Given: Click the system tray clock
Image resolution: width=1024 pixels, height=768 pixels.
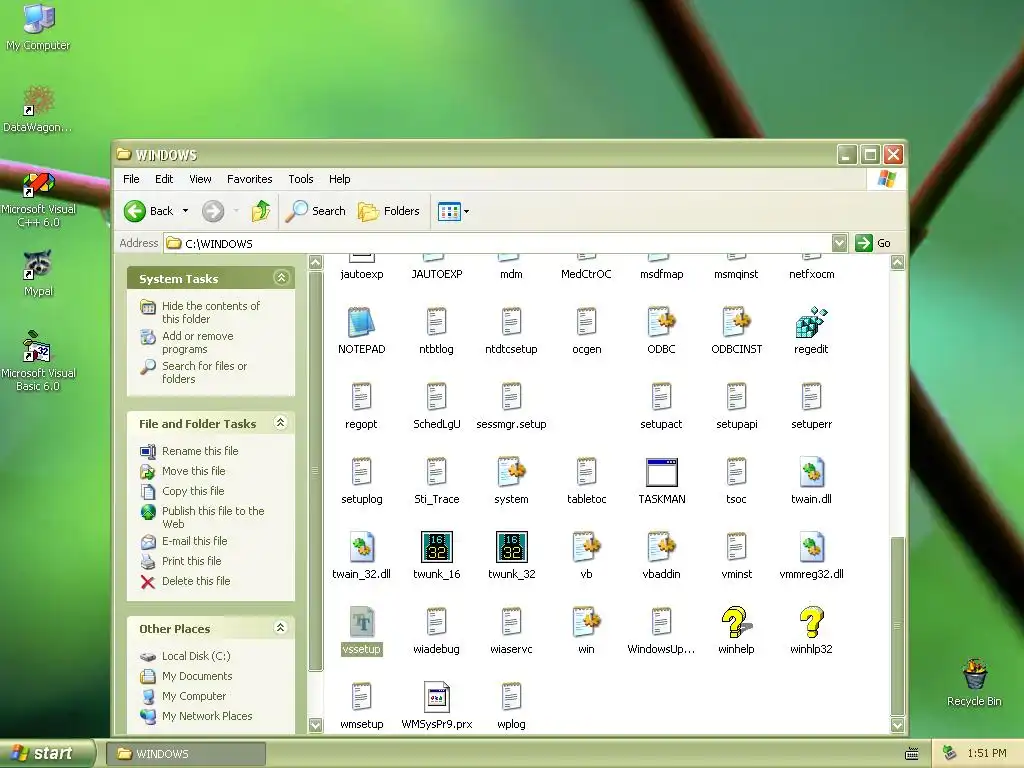Looking at the screenshot, I should coord(987,753).
